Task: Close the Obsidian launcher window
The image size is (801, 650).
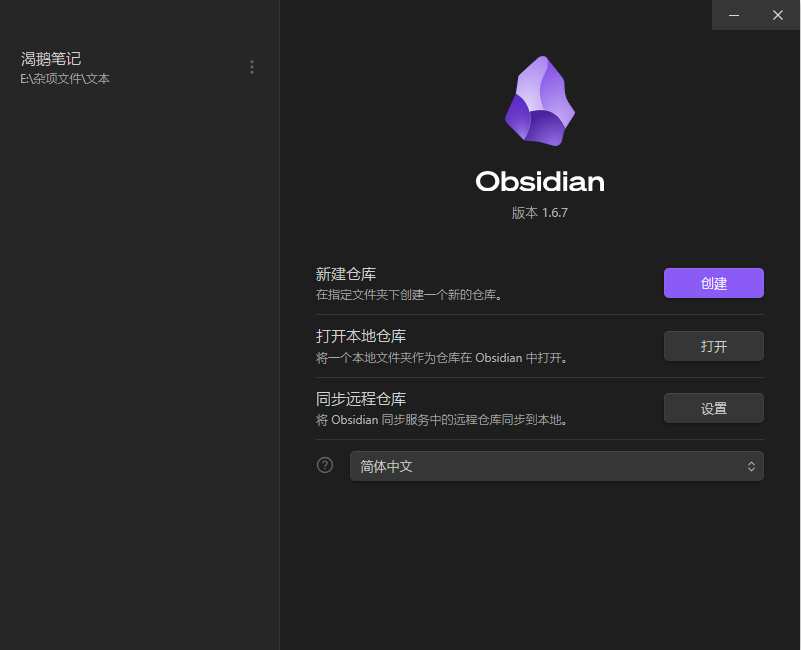Action: point(778,15)
